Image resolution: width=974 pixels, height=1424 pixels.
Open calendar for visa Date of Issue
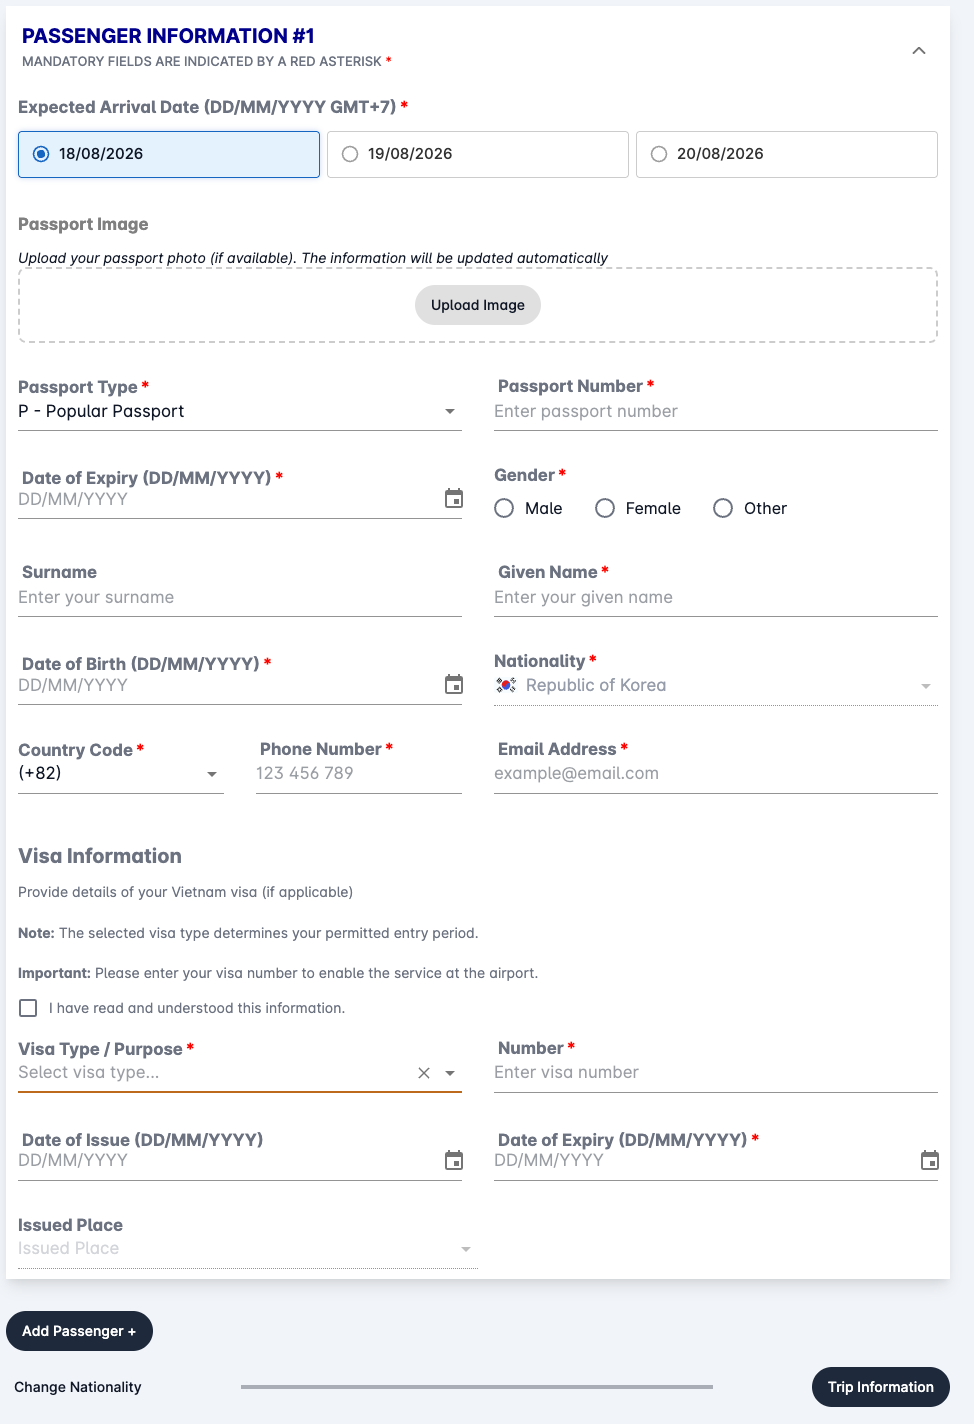tap(454, 1160)
